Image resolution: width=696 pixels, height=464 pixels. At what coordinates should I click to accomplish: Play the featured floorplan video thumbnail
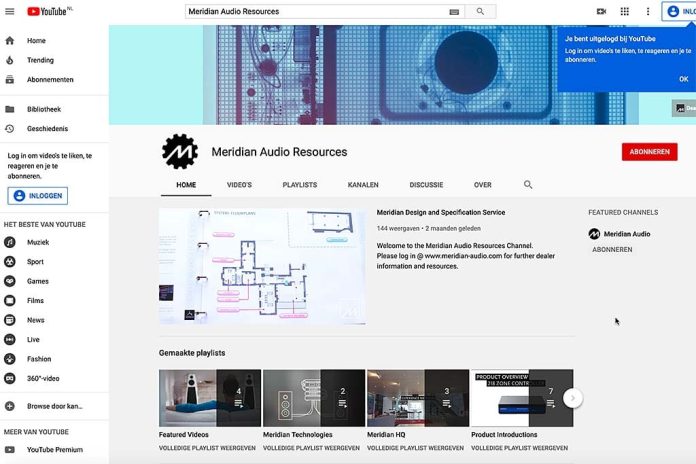coord(262,266)
